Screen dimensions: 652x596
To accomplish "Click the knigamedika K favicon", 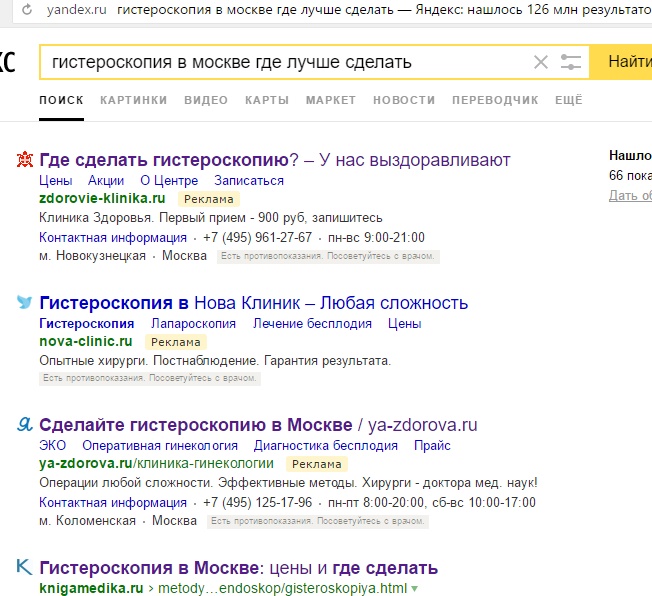I will coord(25,567).
